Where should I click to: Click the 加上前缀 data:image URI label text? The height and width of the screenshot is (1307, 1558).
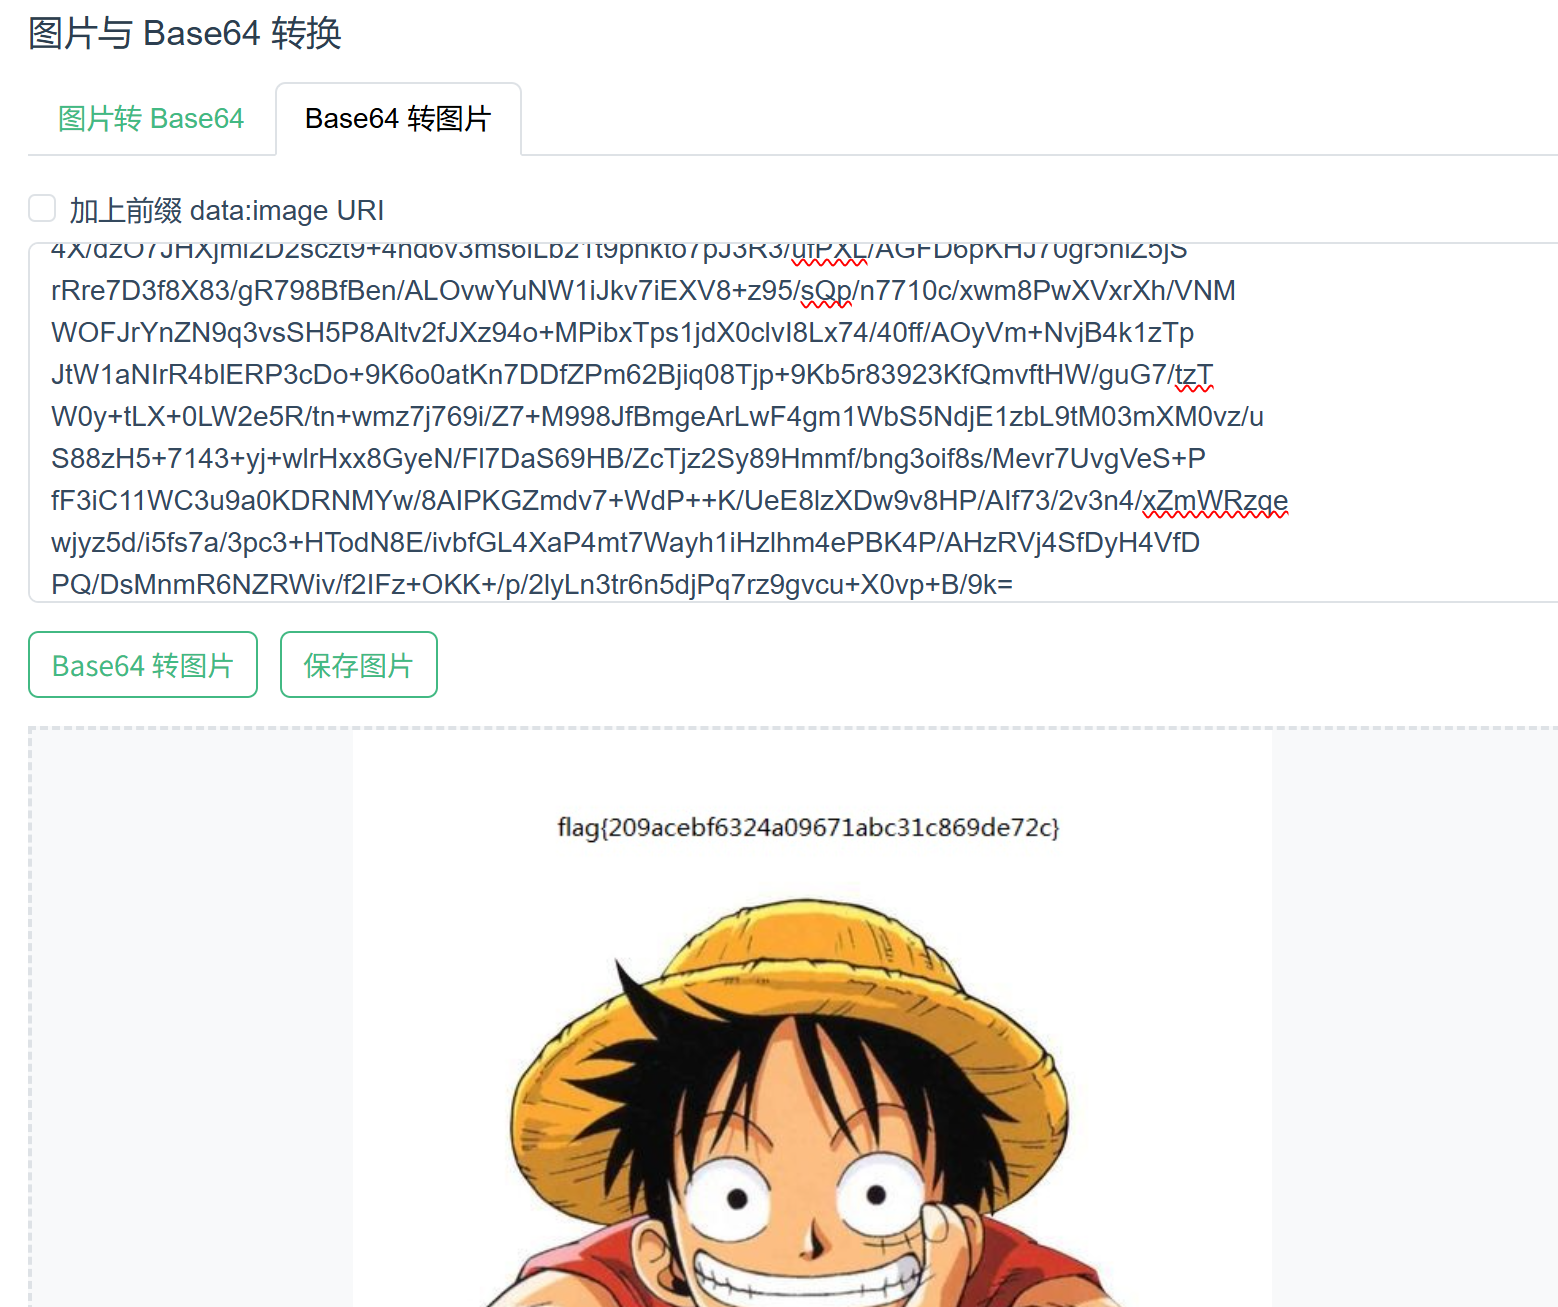point(226,210)
